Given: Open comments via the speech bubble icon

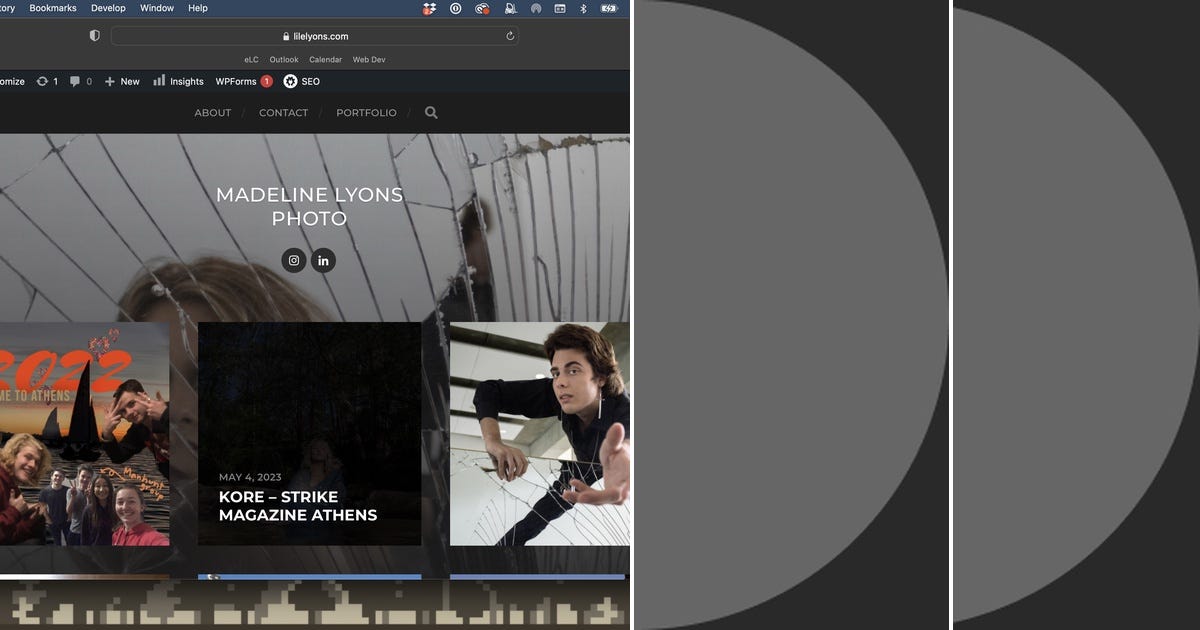Looking at the screenshot, I should click(74, 81).
